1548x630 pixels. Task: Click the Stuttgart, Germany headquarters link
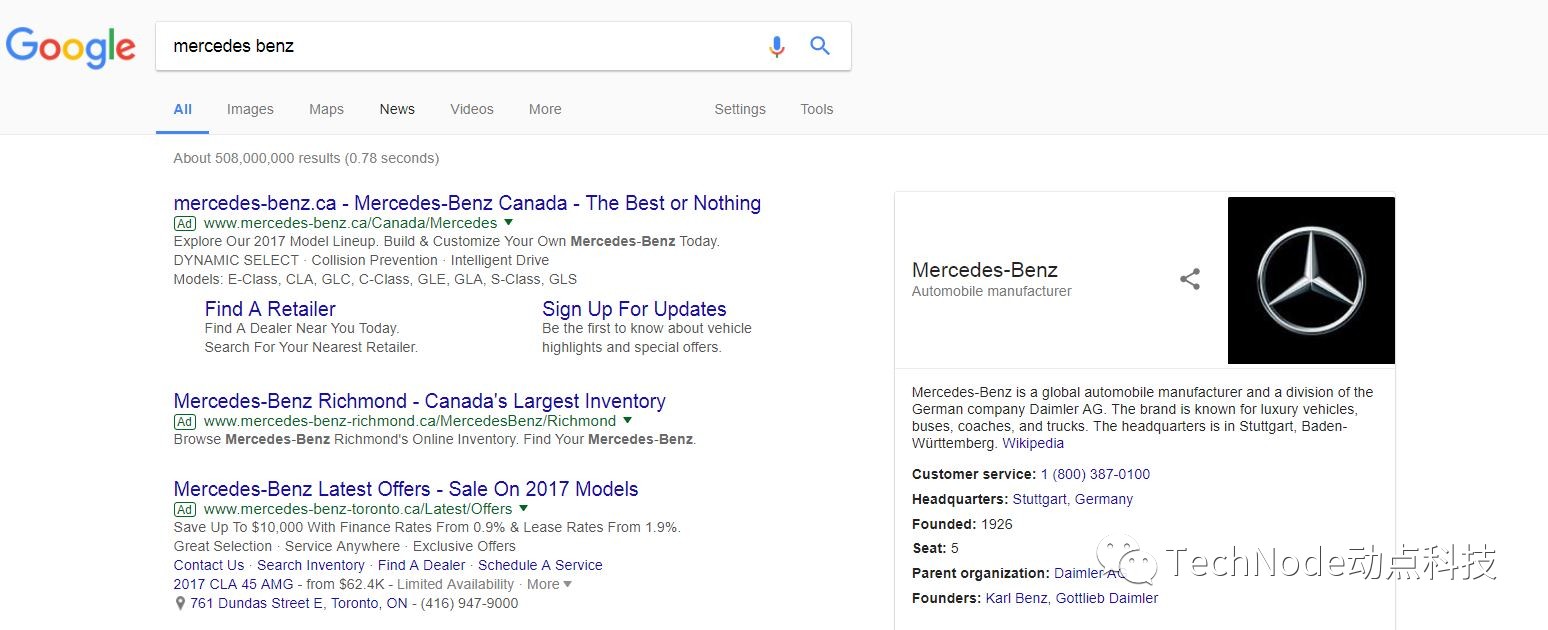click(x=1073, y=499)
